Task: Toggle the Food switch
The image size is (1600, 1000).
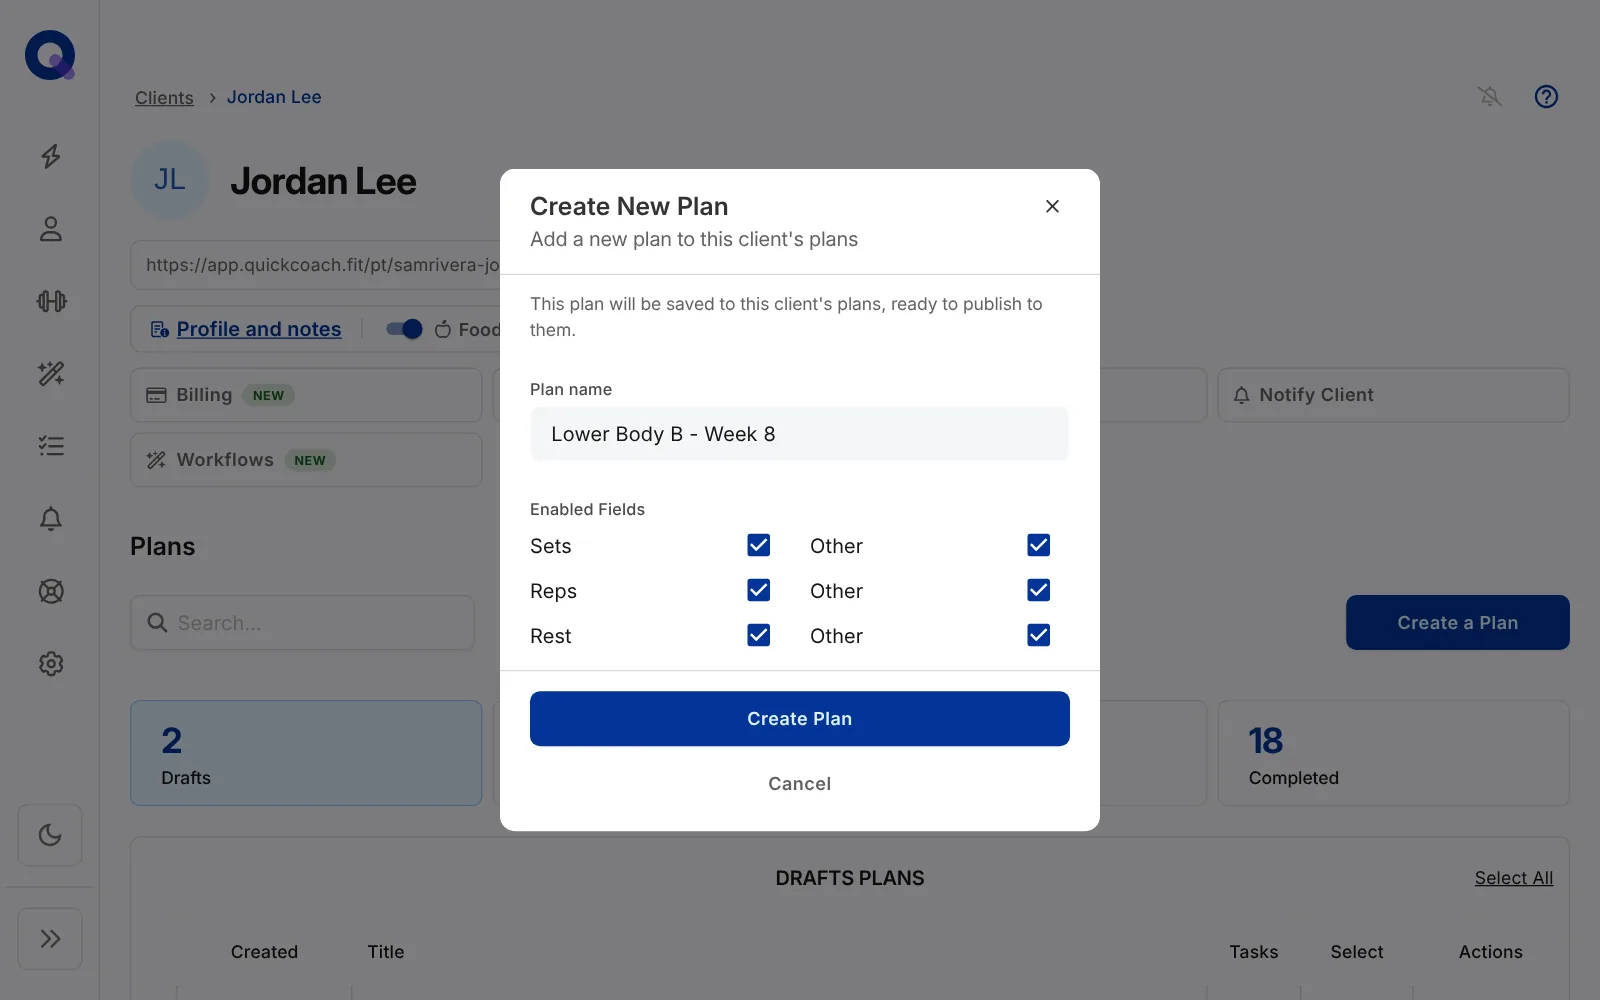Action: (x=404, y=329)
